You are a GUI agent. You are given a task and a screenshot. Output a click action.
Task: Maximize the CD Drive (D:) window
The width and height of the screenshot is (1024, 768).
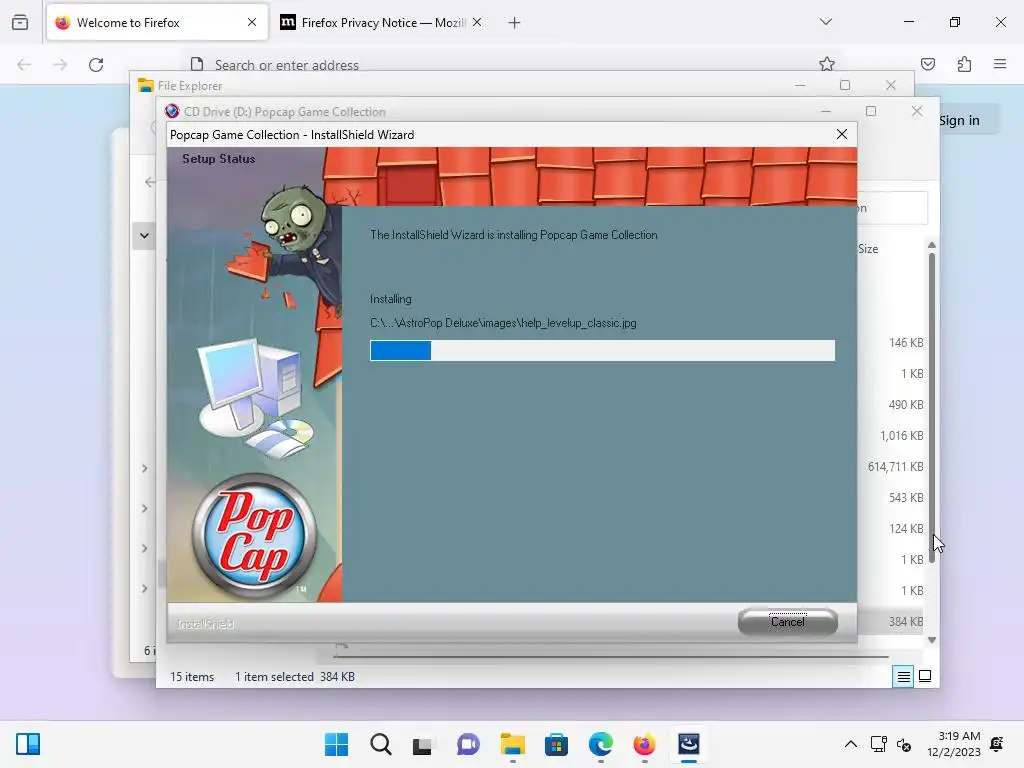click(871, 111)
